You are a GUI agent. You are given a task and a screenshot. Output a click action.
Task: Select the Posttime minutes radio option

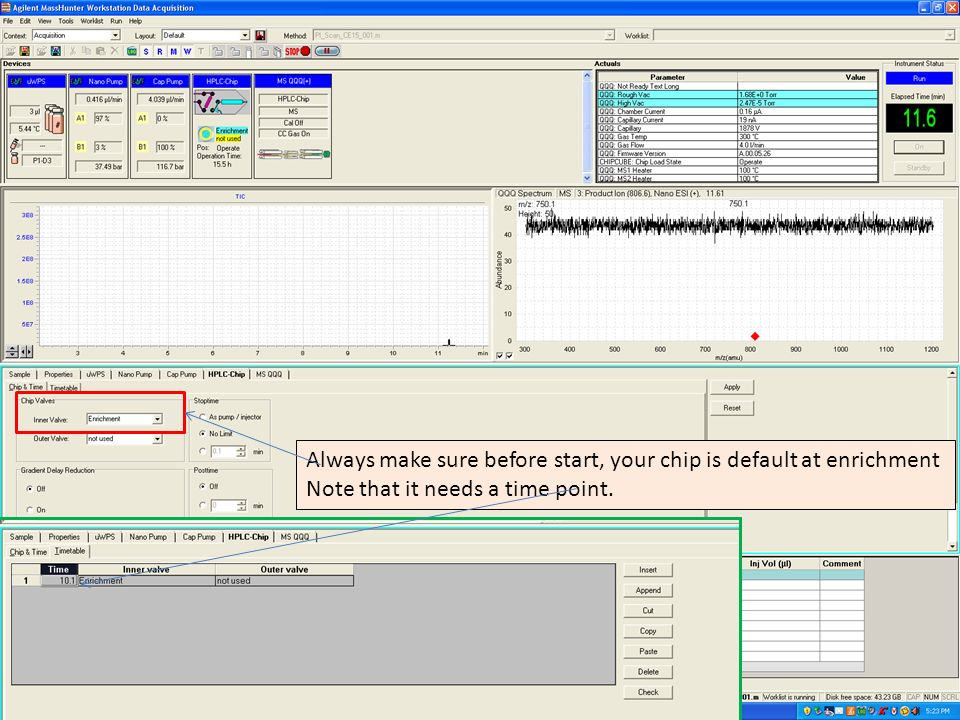click(x=203, y=505)
